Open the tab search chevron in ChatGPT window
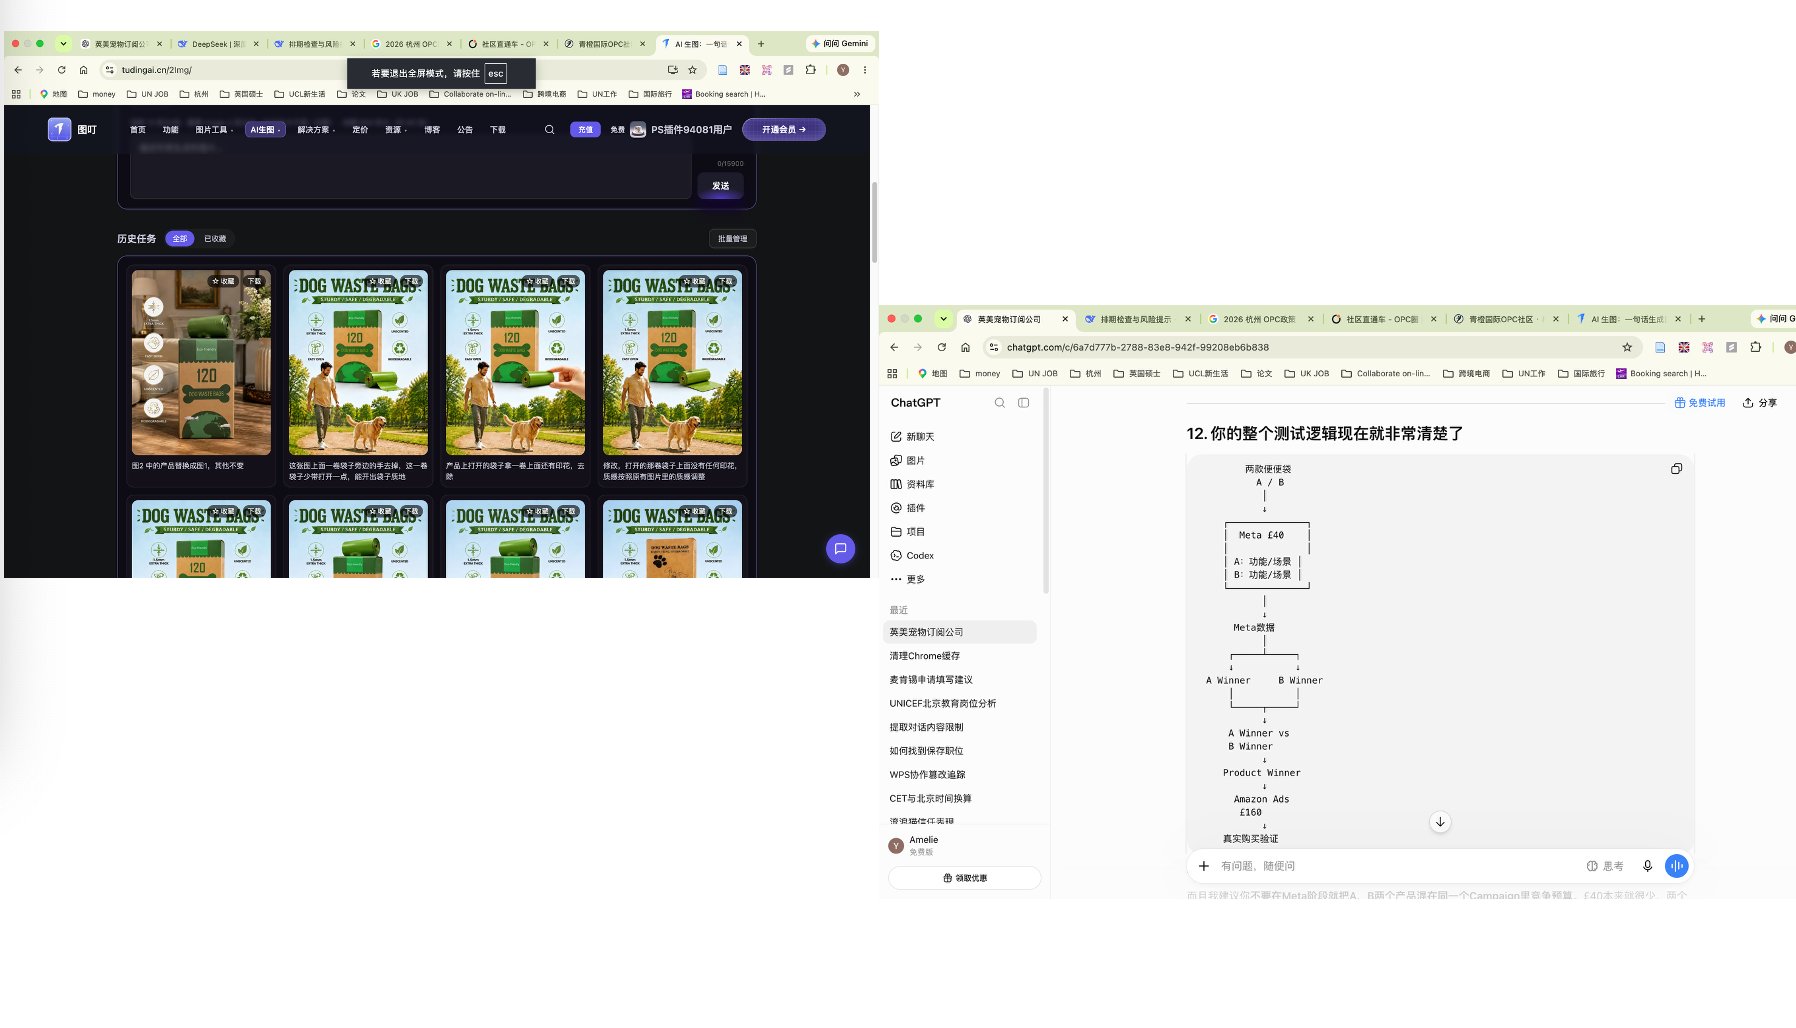Image resolution: width=1796 pixels, height=1028 pixels. coord(943,319)
